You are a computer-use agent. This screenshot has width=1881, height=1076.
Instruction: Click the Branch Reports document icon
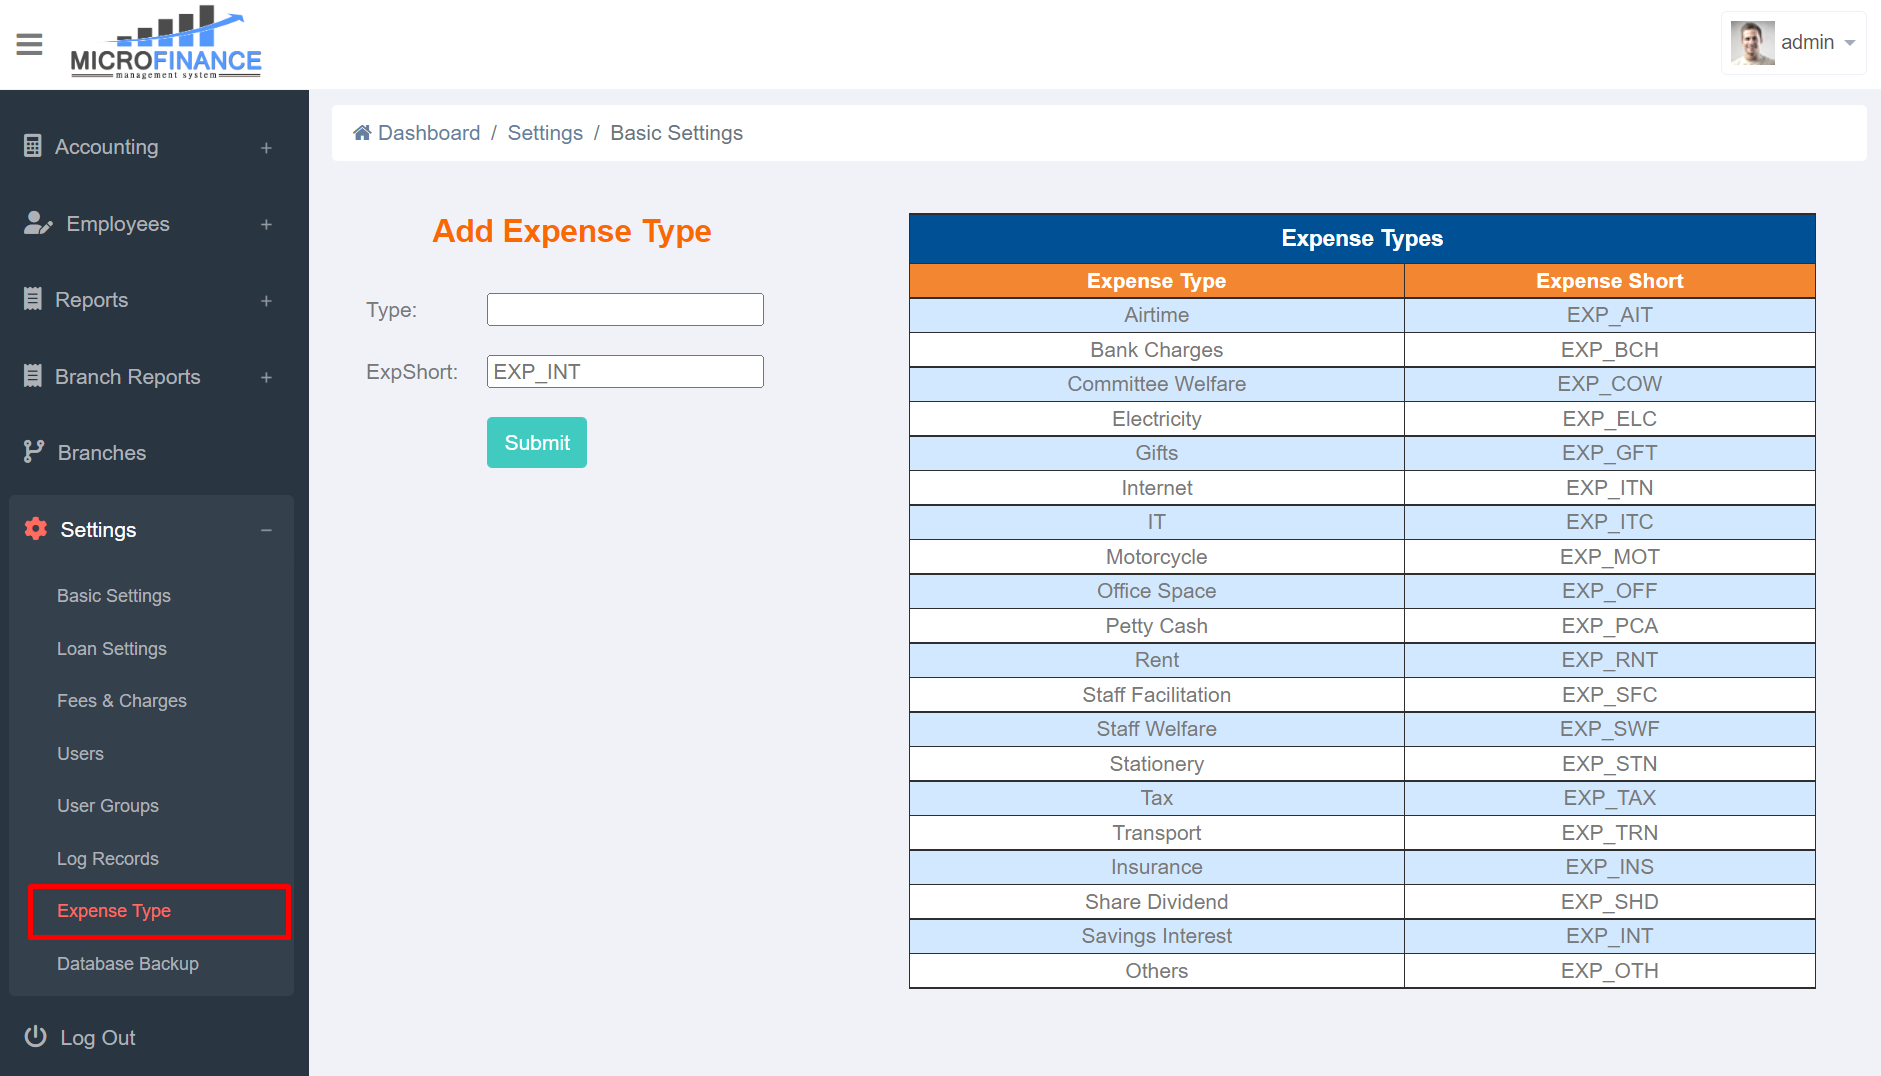(33, 376)
